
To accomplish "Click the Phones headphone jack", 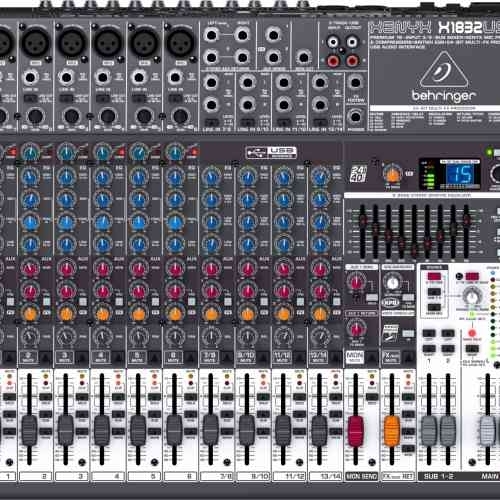I will (355, 117).
